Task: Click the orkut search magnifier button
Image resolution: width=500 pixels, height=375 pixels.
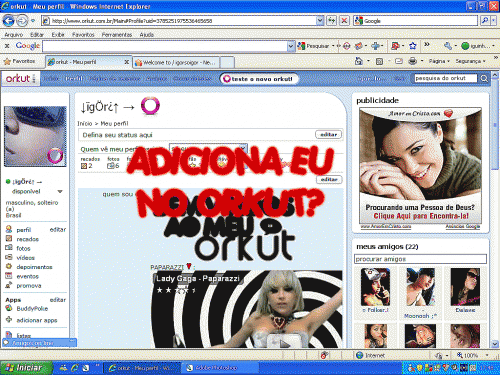Action: [484, 79]
